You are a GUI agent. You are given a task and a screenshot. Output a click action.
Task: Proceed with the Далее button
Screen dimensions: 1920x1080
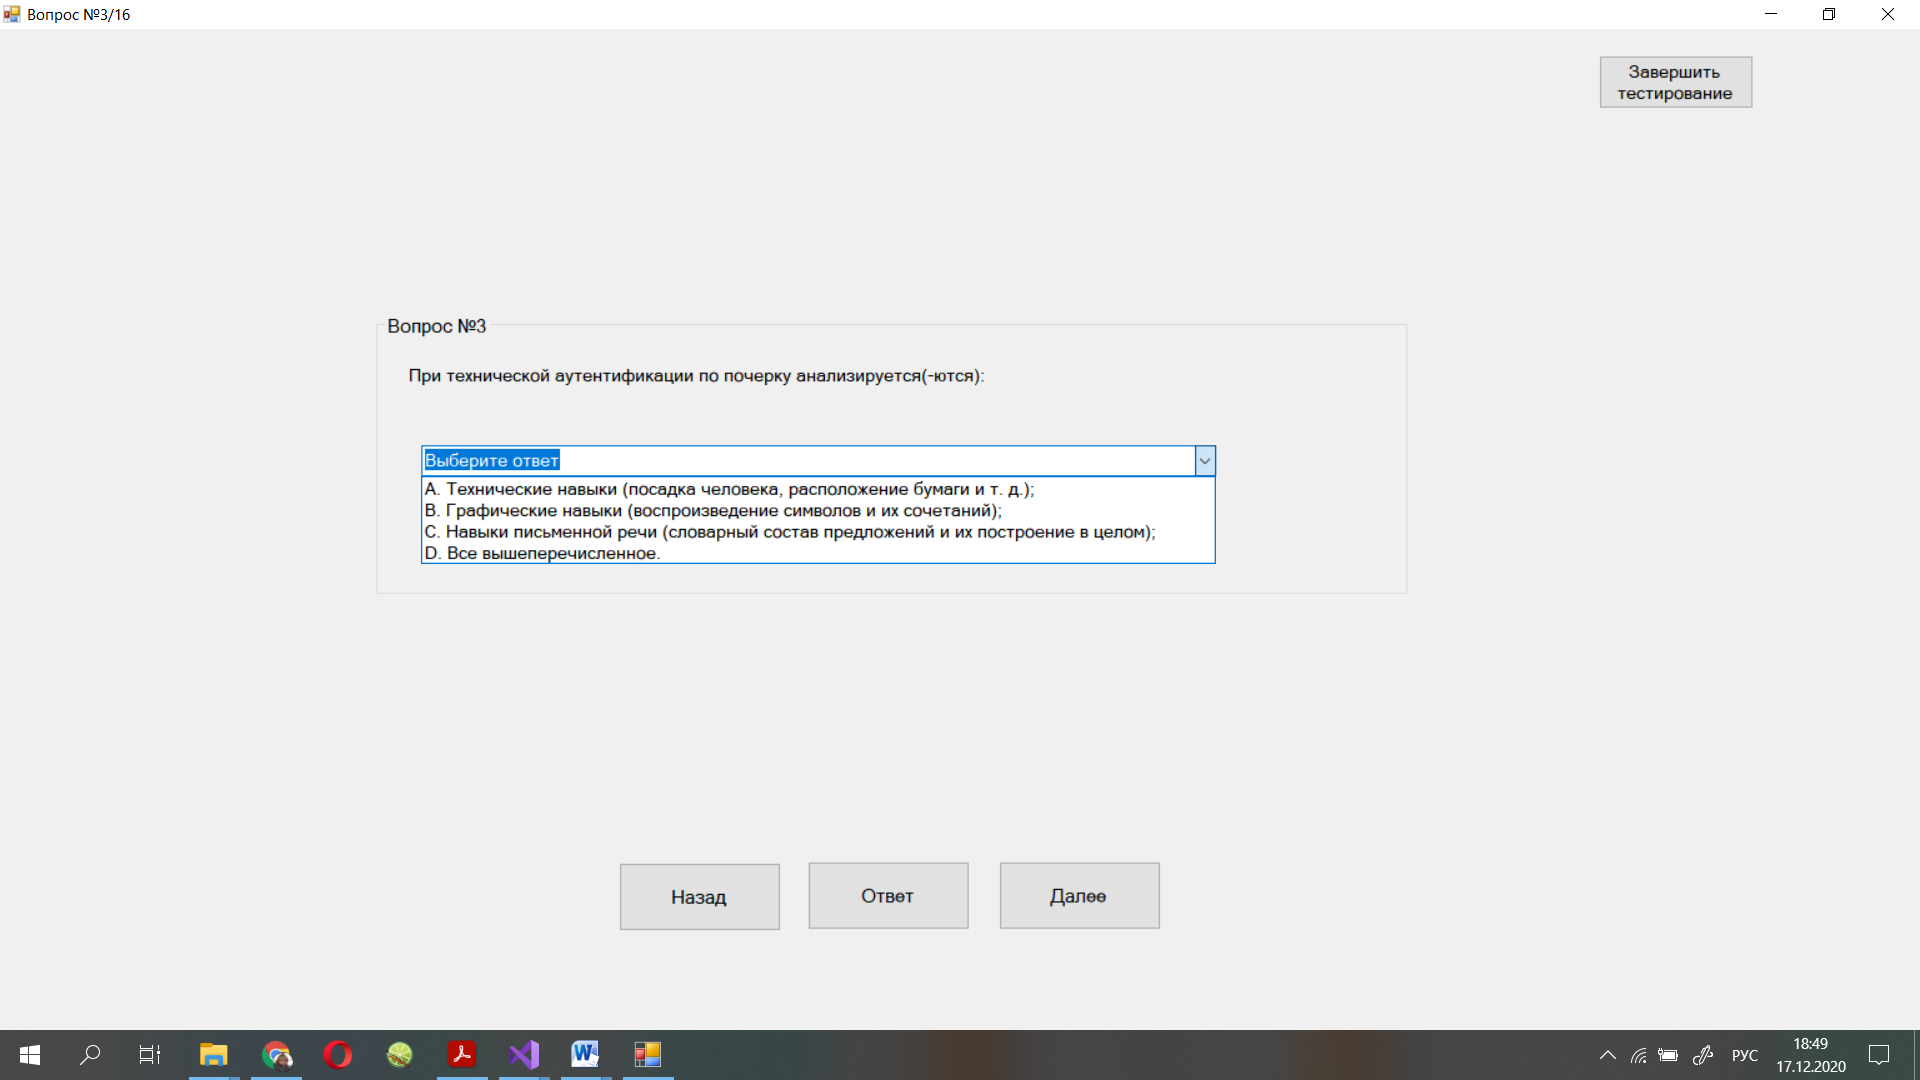(1079, 896)
